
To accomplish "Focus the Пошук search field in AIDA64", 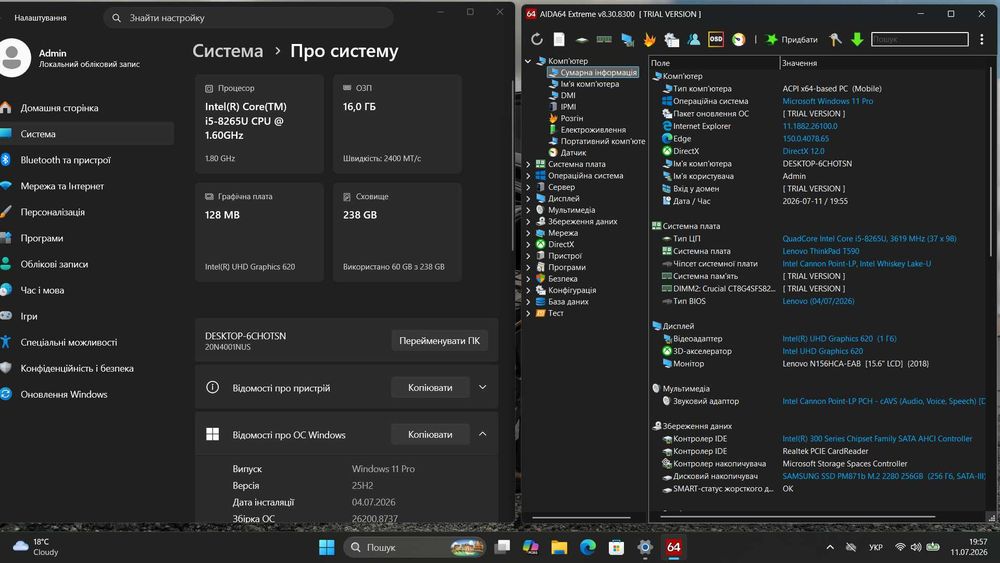I will point(920,40).
